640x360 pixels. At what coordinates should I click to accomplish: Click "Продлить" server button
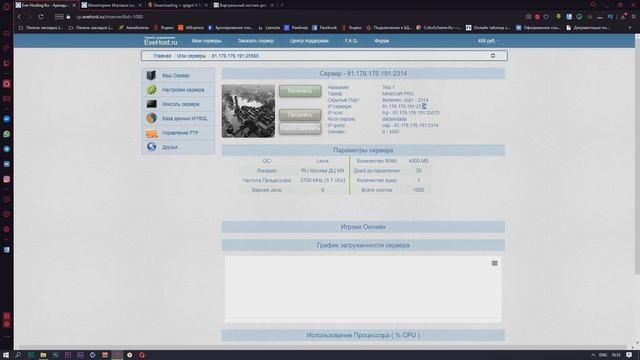click(x=300, y=115)
